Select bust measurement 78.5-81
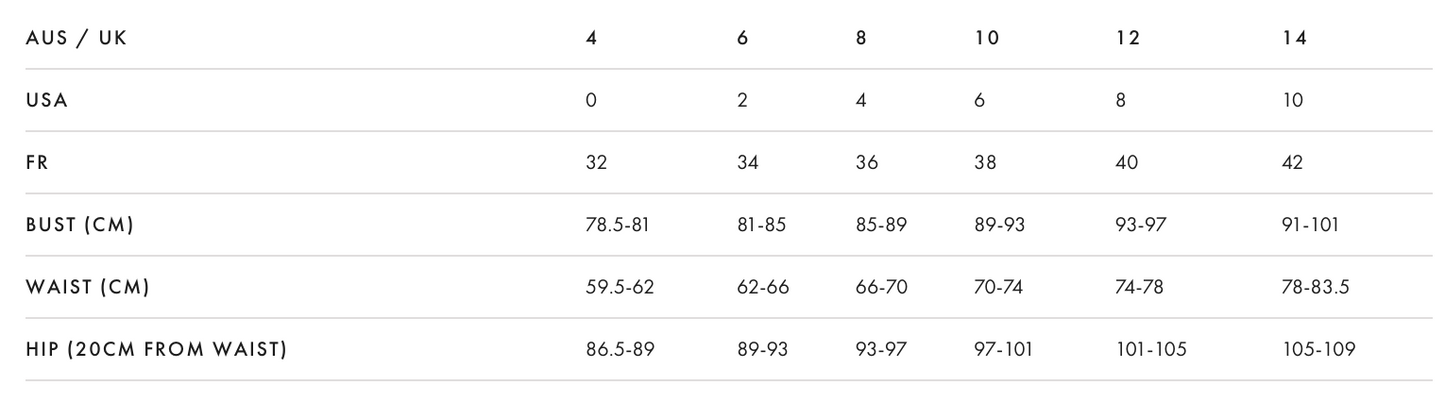Viewport: 1445px width, 402px height. [617, 225]
